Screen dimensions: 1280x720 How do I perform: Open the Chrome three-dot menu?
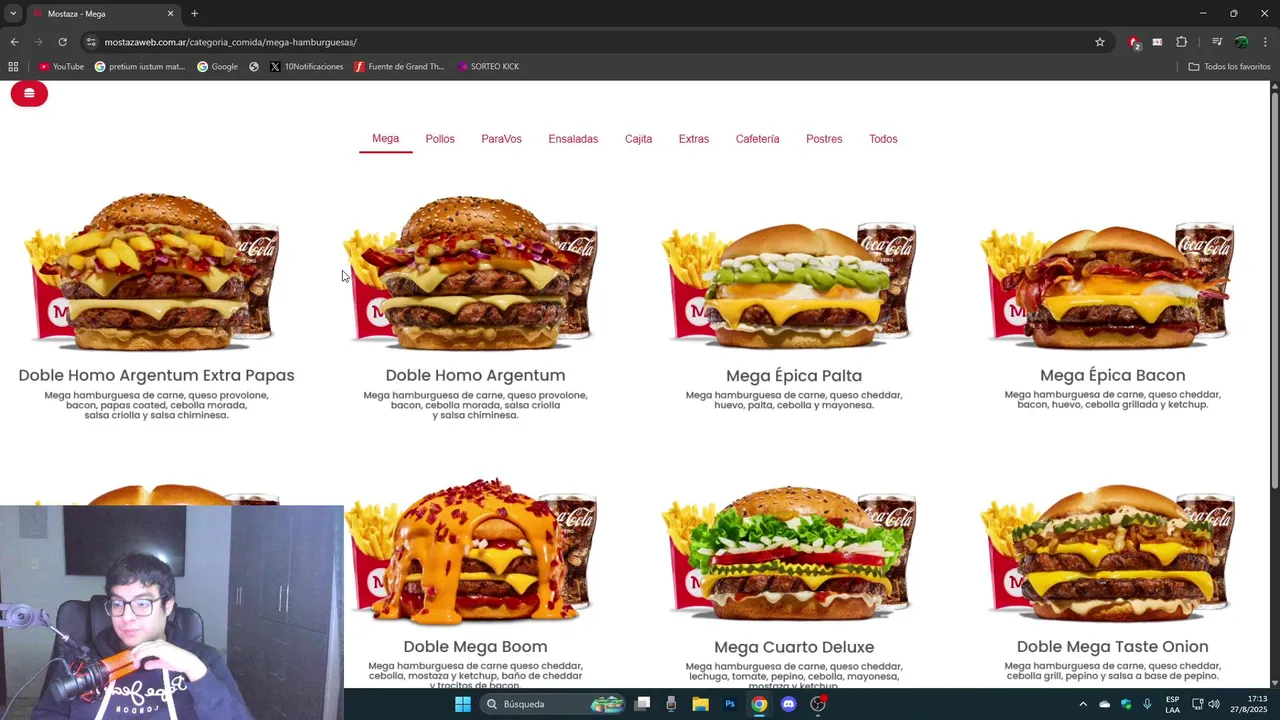1265,42
